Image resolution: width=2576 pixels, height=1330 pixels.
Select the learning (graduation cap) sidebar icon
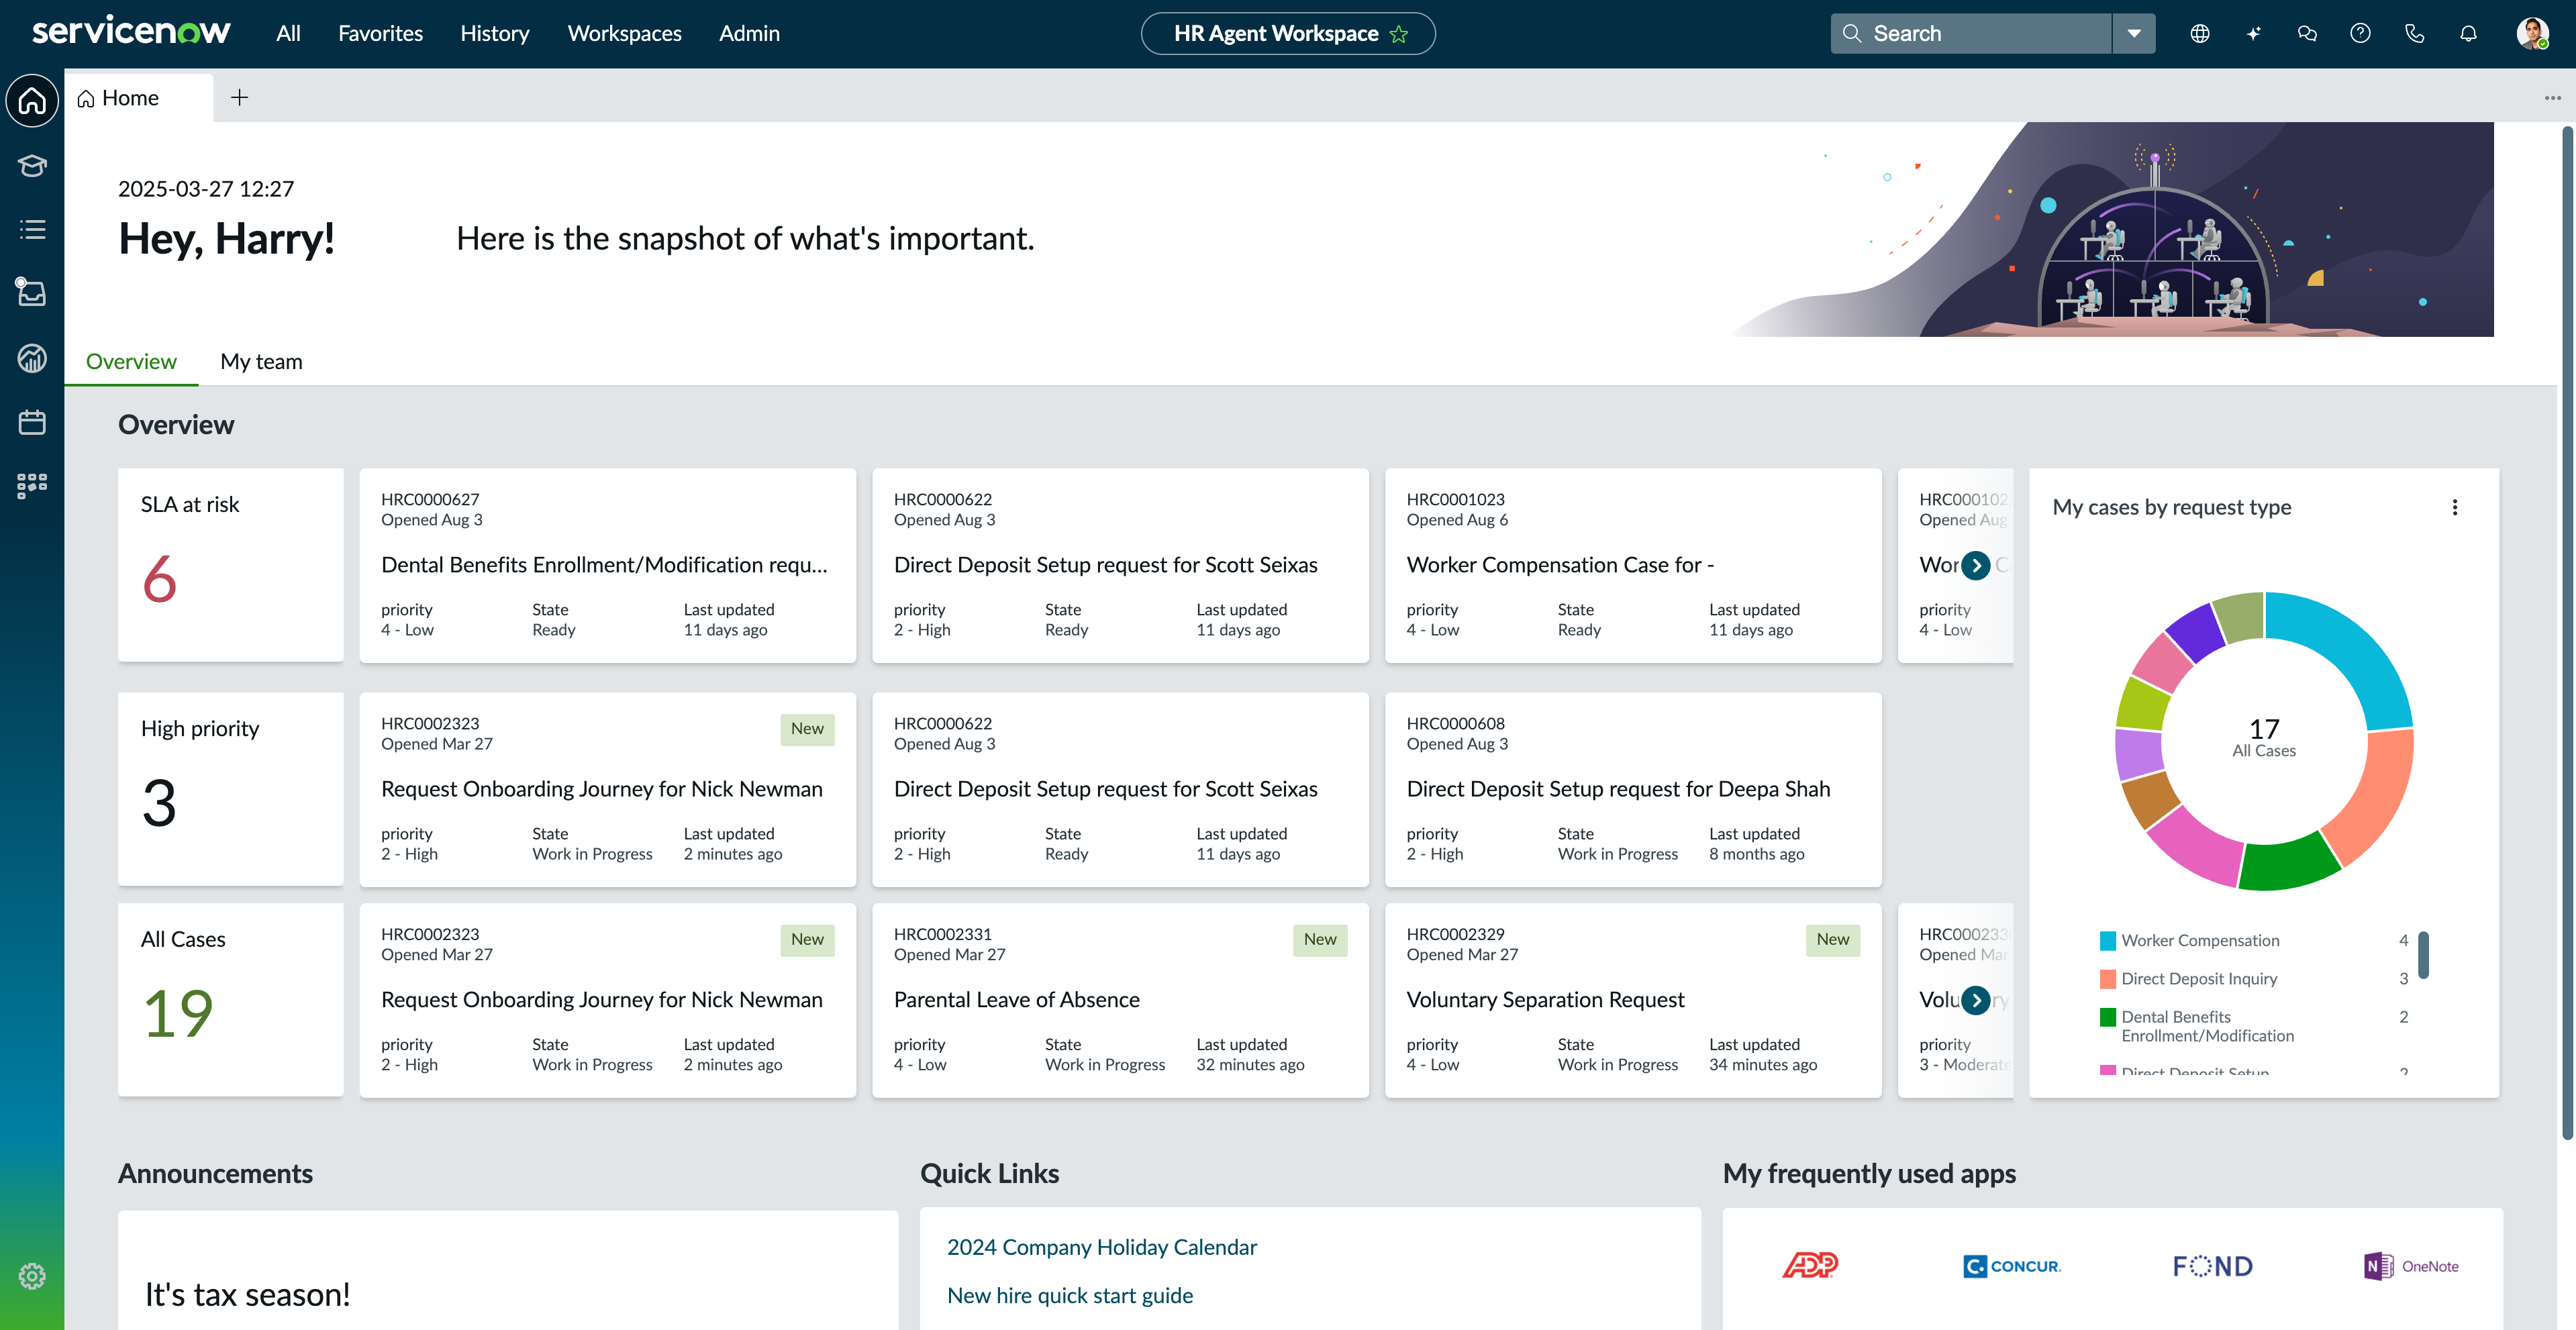point(32,166)
